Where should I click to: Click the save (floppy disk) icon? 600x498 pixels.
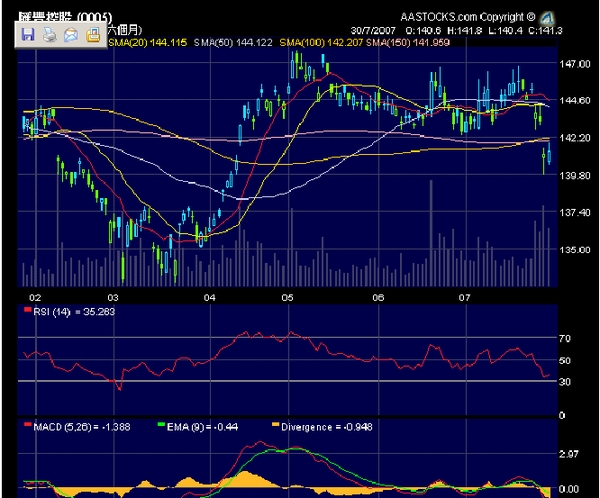28,35
